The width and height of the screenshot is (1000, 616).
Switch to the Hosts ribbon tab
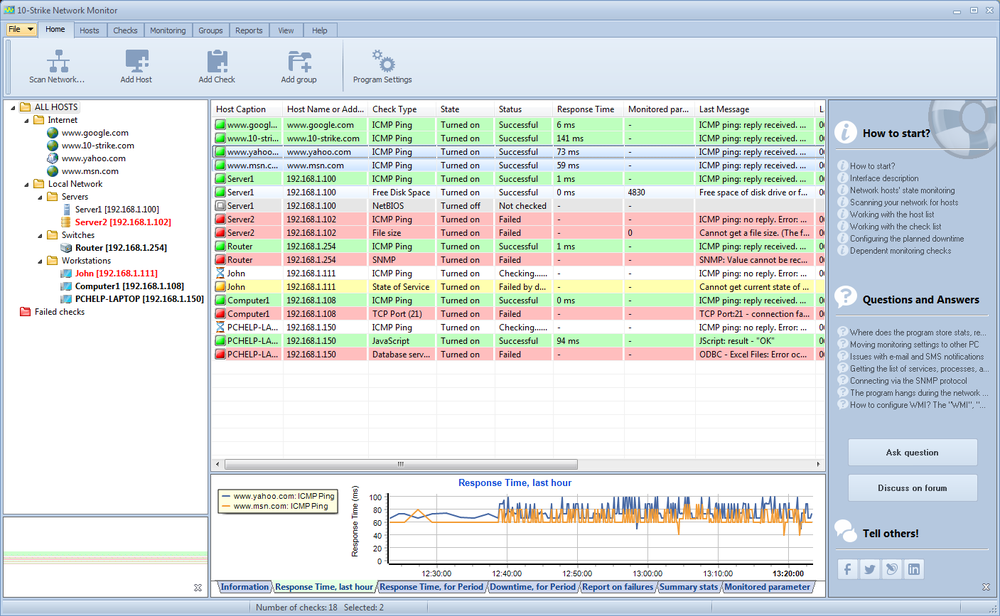point(89,30)
